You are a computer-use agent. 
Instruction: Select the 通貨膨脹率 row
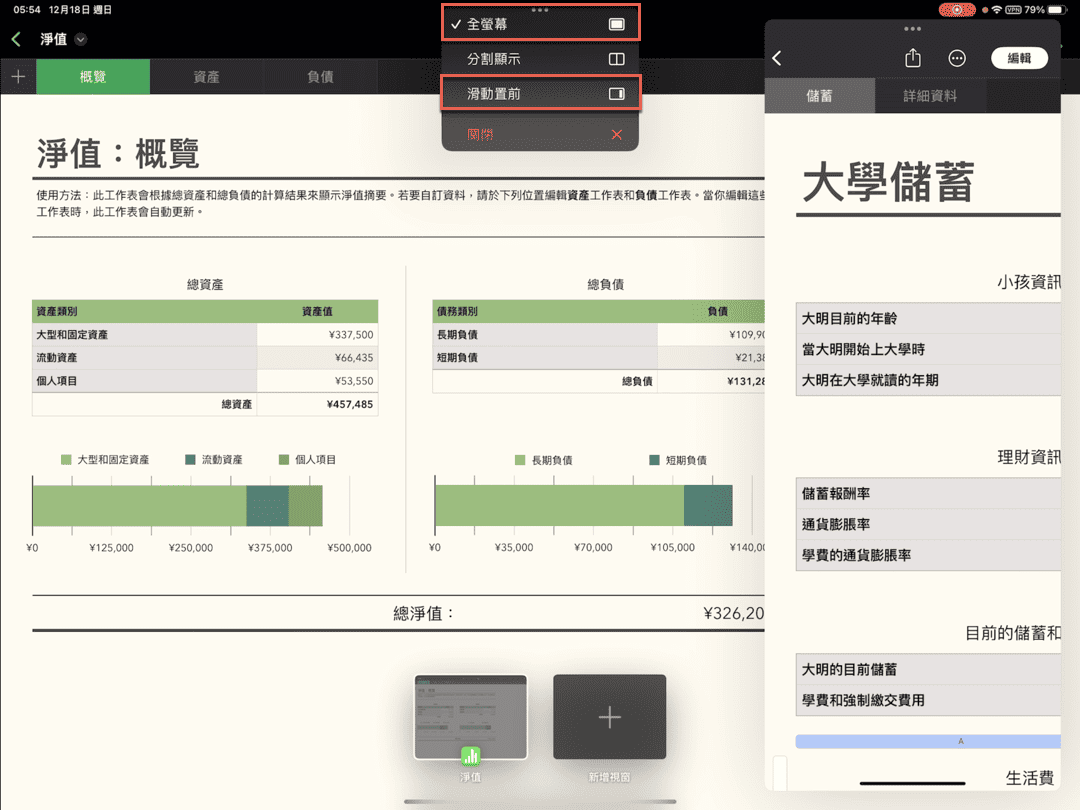pos(928,524)
